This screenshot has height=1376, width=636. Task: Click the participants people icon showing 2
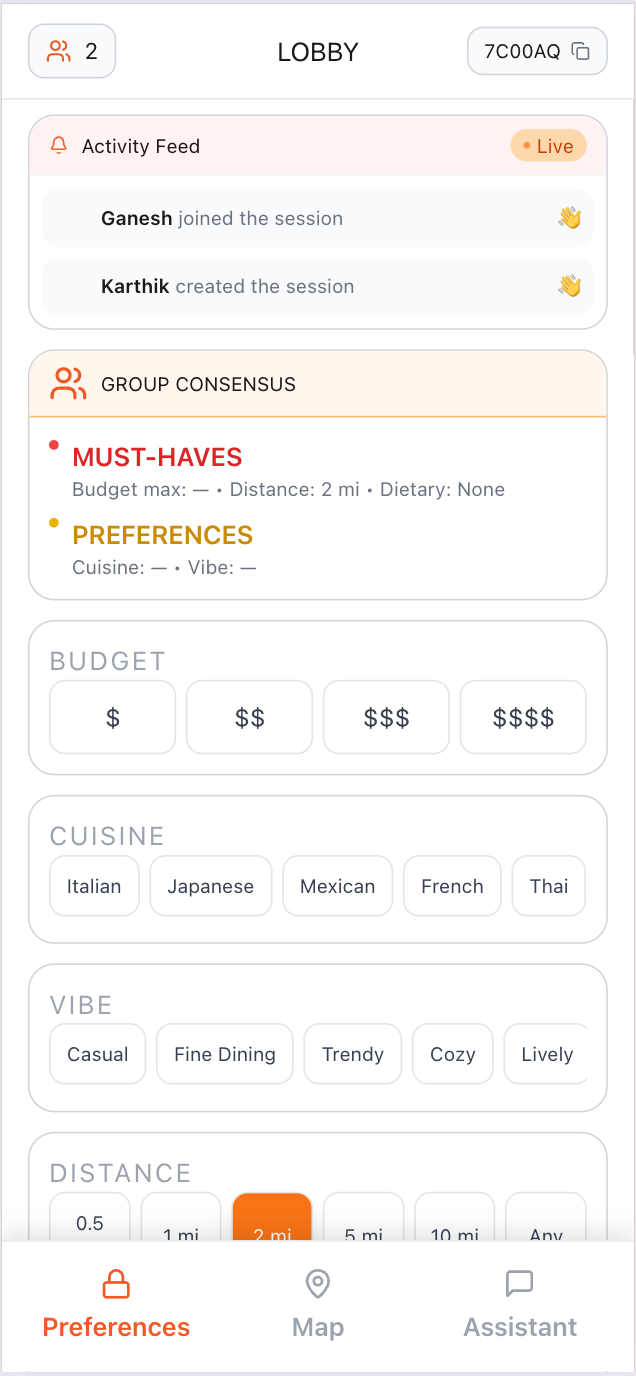coord(60,51)
